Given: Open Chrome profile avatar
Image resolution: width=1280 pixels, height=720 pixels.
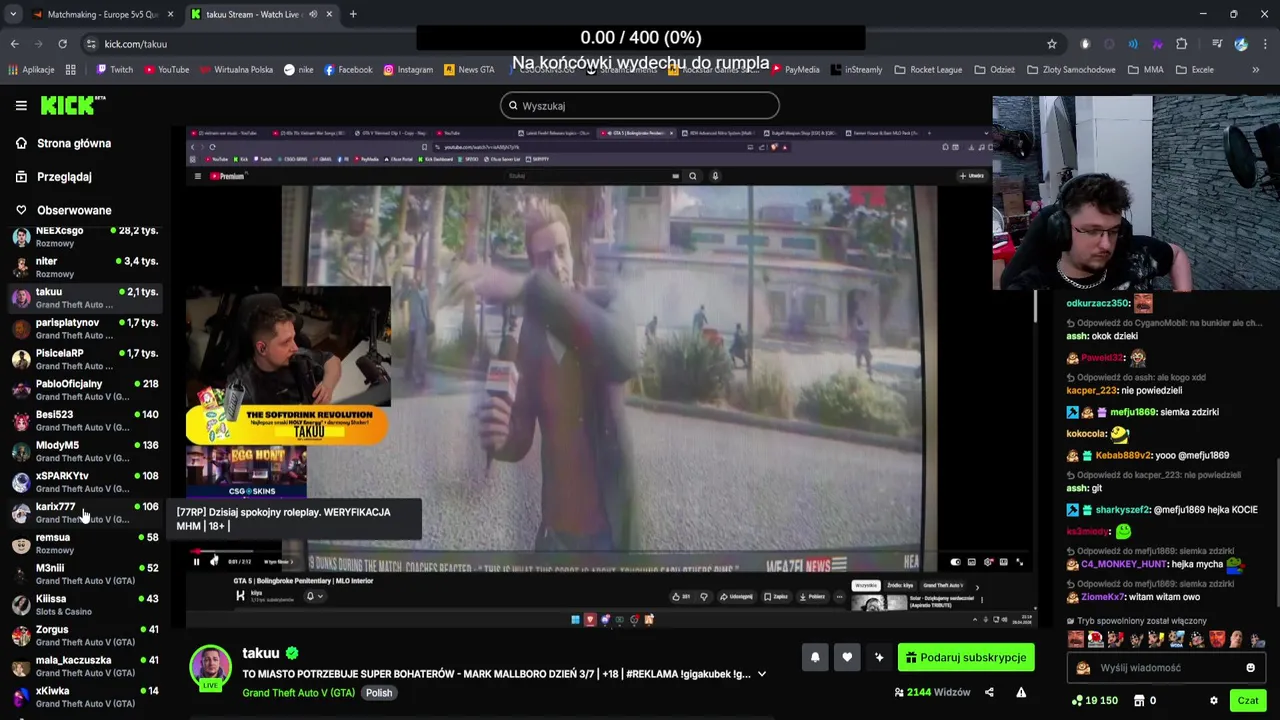Looking at the screenshot, I should click(x=1241, y=44).
